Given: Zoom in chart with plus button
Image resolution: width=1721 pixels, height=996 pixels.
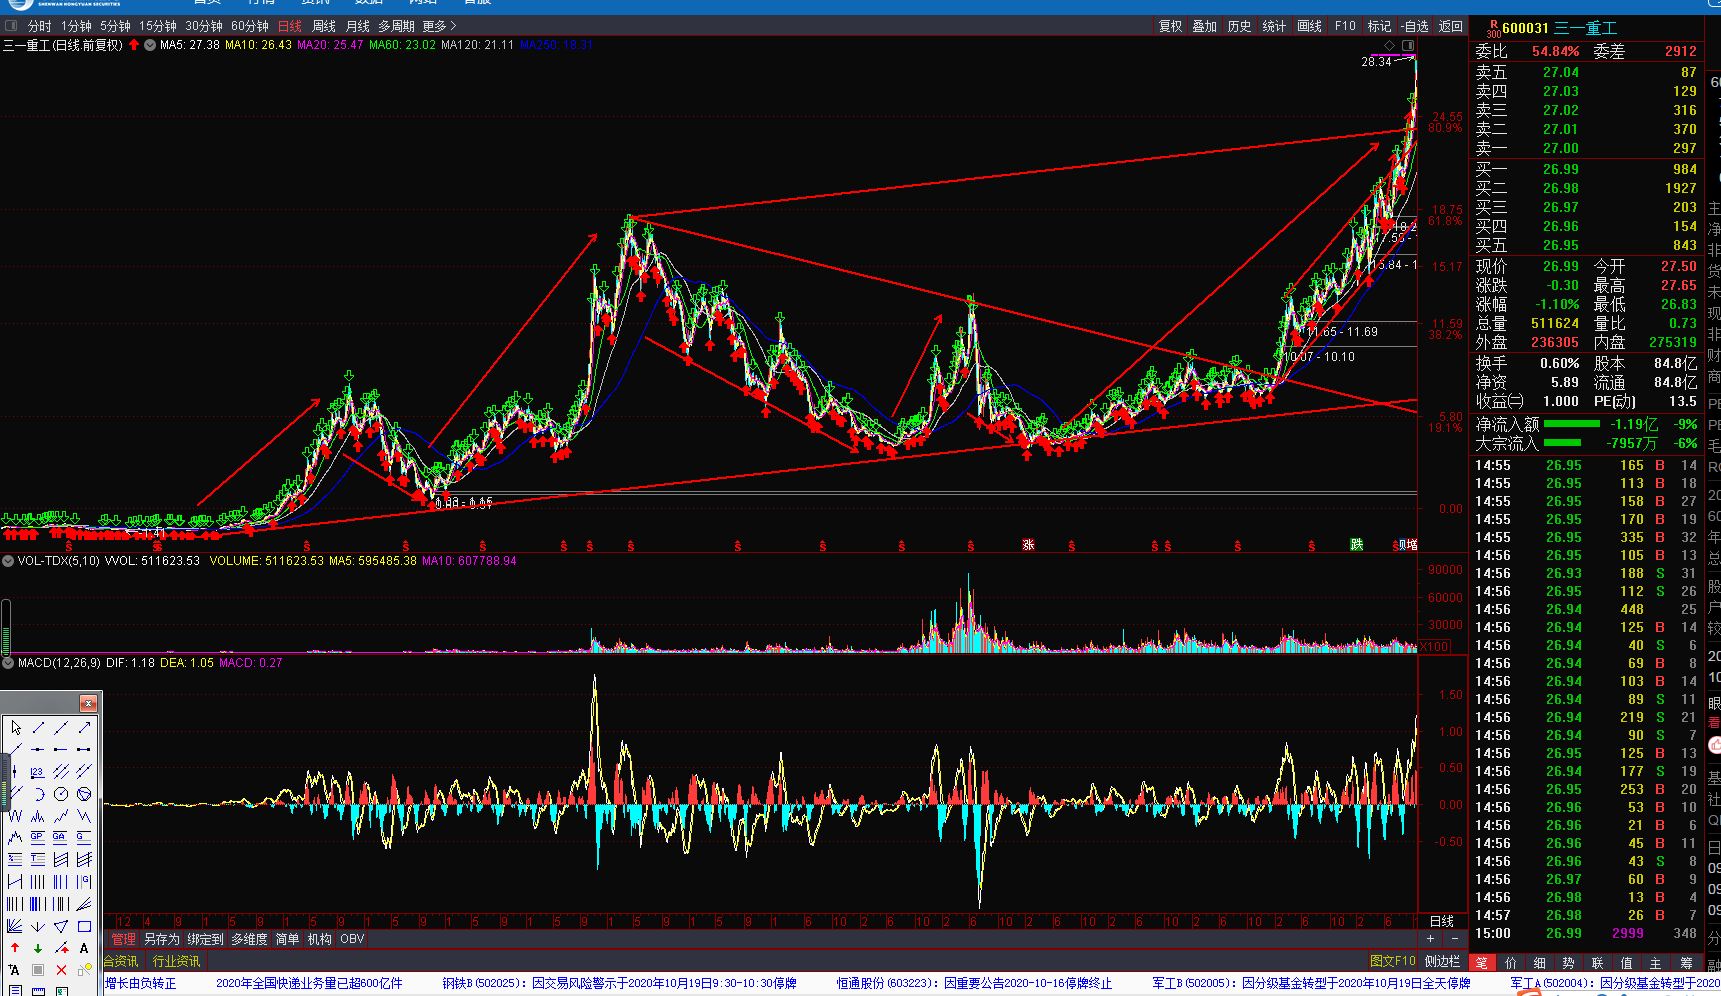Looking at the screenshot, I should pyautogui.click(x=1430, y=939).
